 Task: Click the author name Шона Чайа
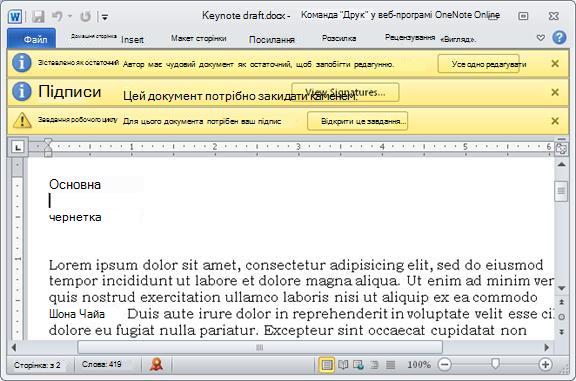click(x=77, y=314)
